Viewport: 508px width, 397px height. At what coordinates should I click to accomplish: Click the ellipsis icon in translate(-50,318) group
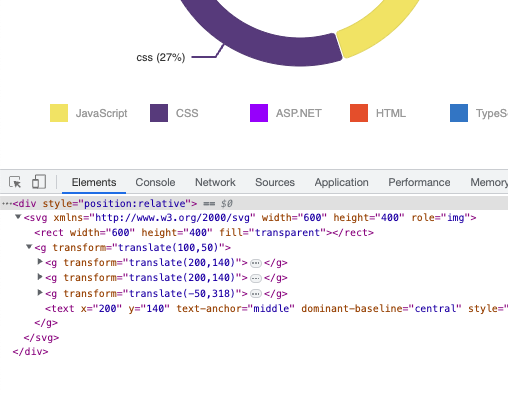[x=256, y=294]
